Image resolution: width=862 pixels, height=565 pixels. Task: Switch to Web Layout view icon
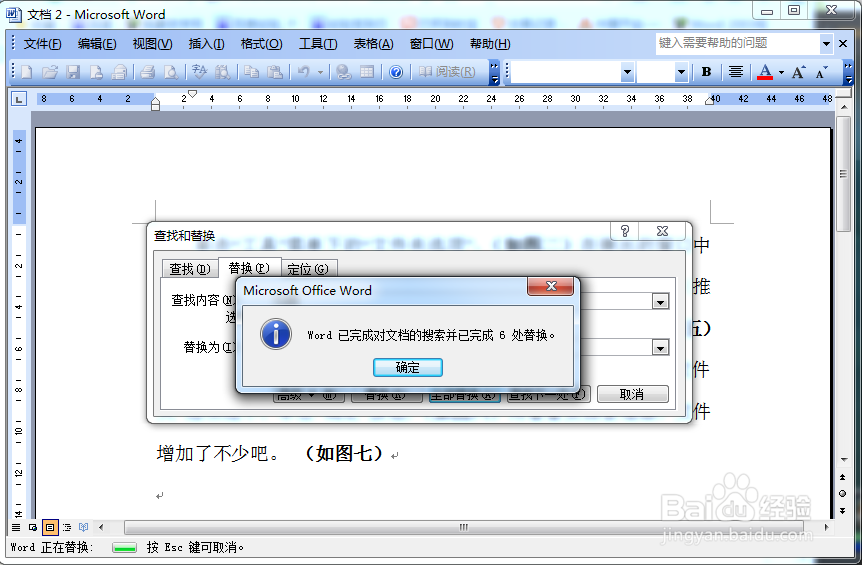33,528
